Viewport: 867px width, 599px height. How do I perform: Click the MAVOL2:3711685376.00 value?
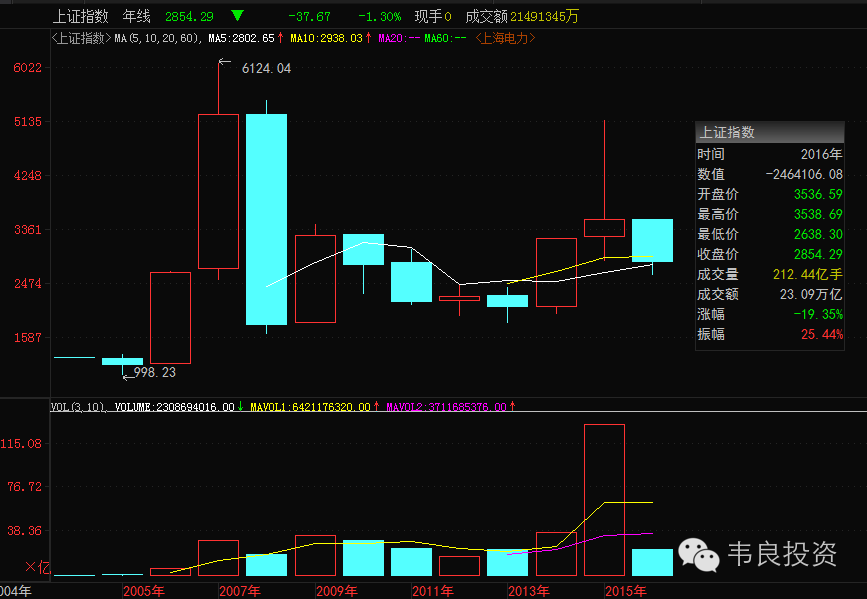coord(446,407)
